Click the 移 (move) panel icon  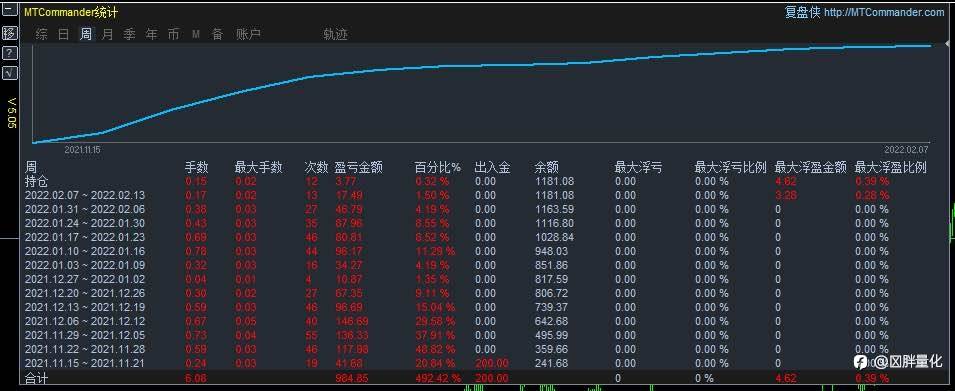[x=10, y=33]
